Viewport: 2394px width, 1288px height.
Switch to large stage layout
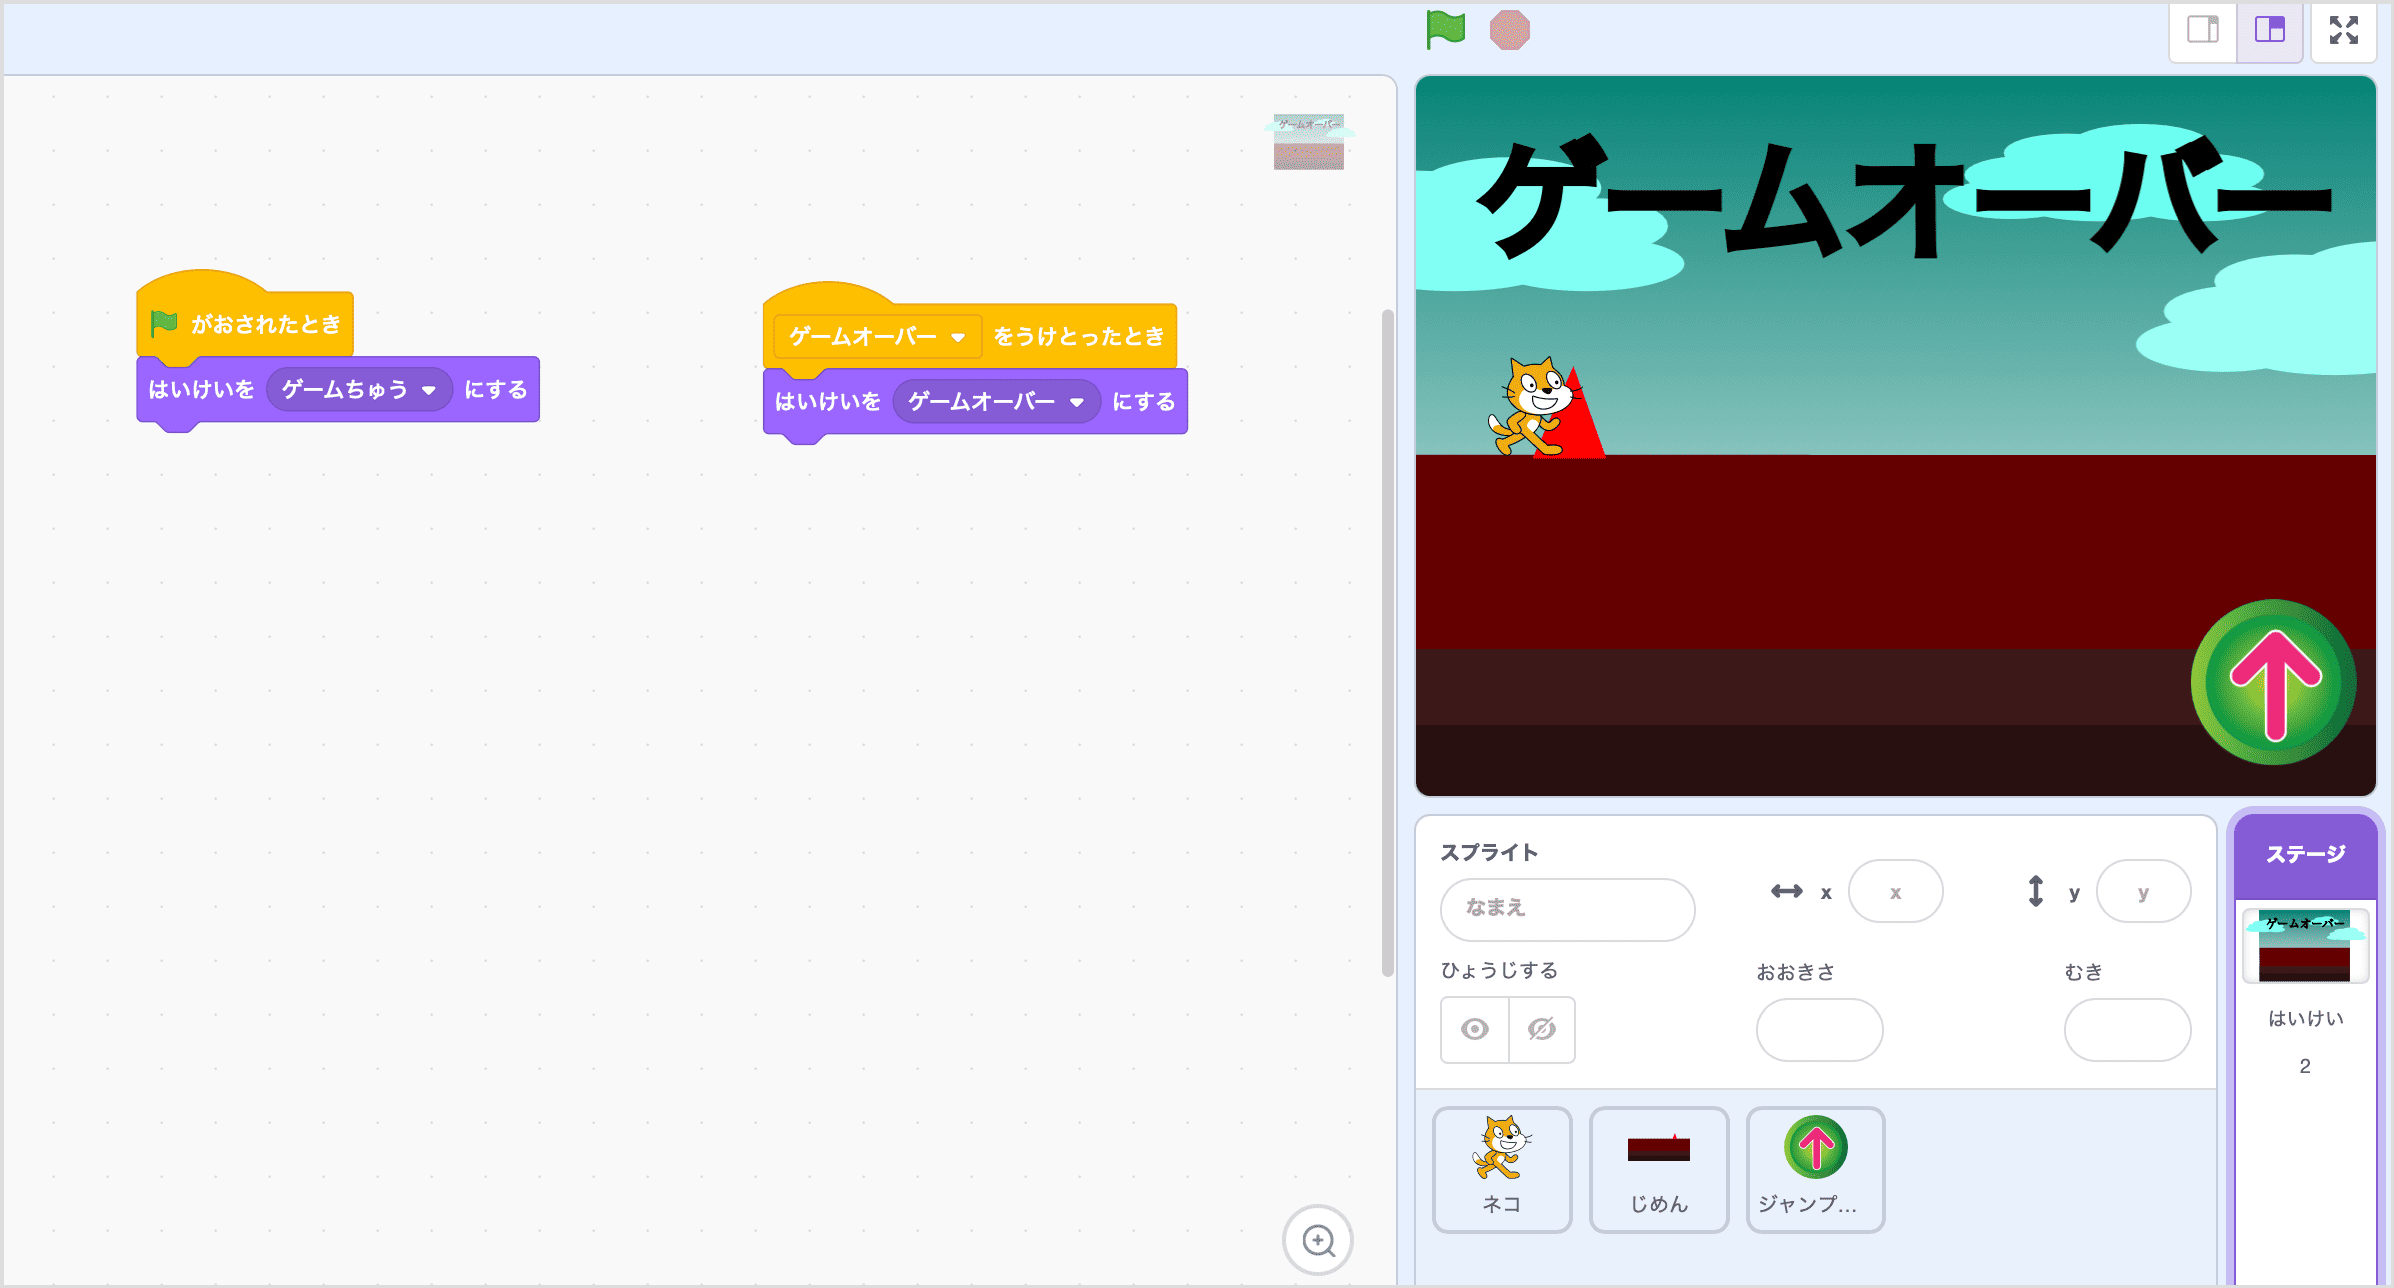(x=2270, y=30)
